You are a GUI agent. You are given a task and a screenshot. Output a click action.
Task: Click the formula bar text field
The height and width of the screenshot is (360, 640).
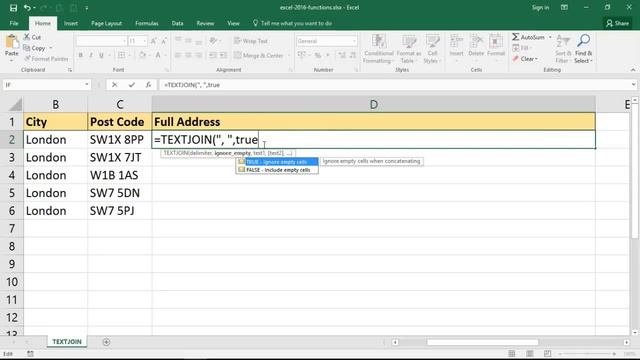[x=394, y=85]
